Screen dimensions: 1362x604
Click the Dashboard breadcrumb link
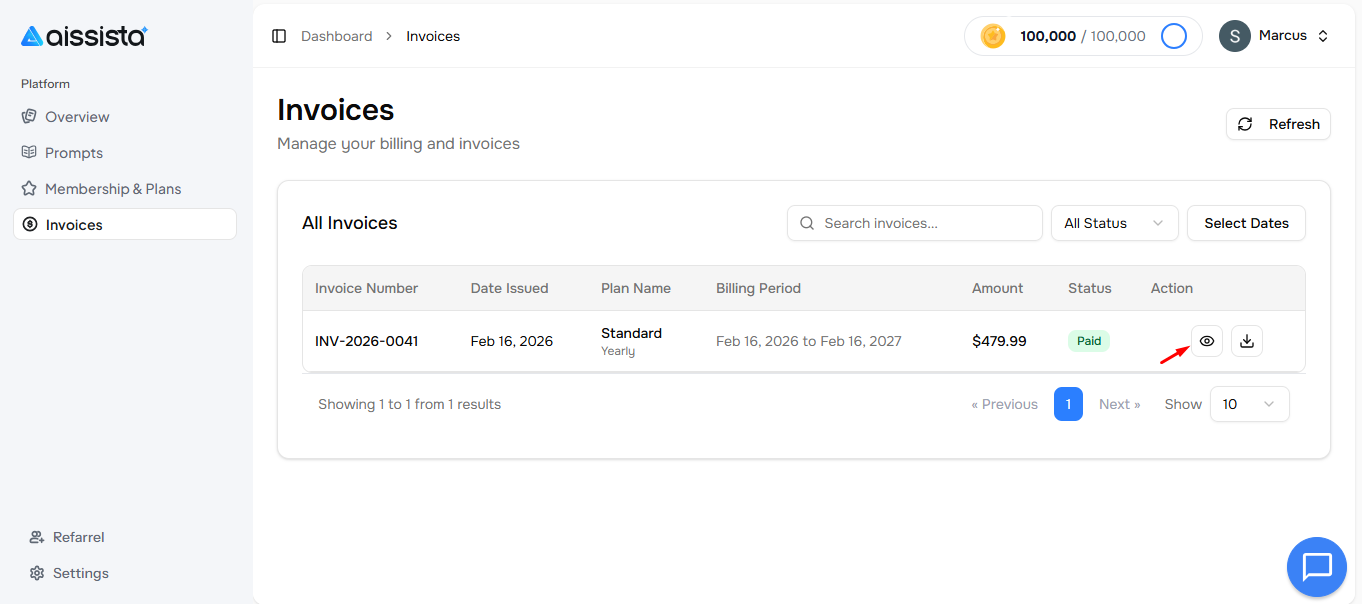336,36
